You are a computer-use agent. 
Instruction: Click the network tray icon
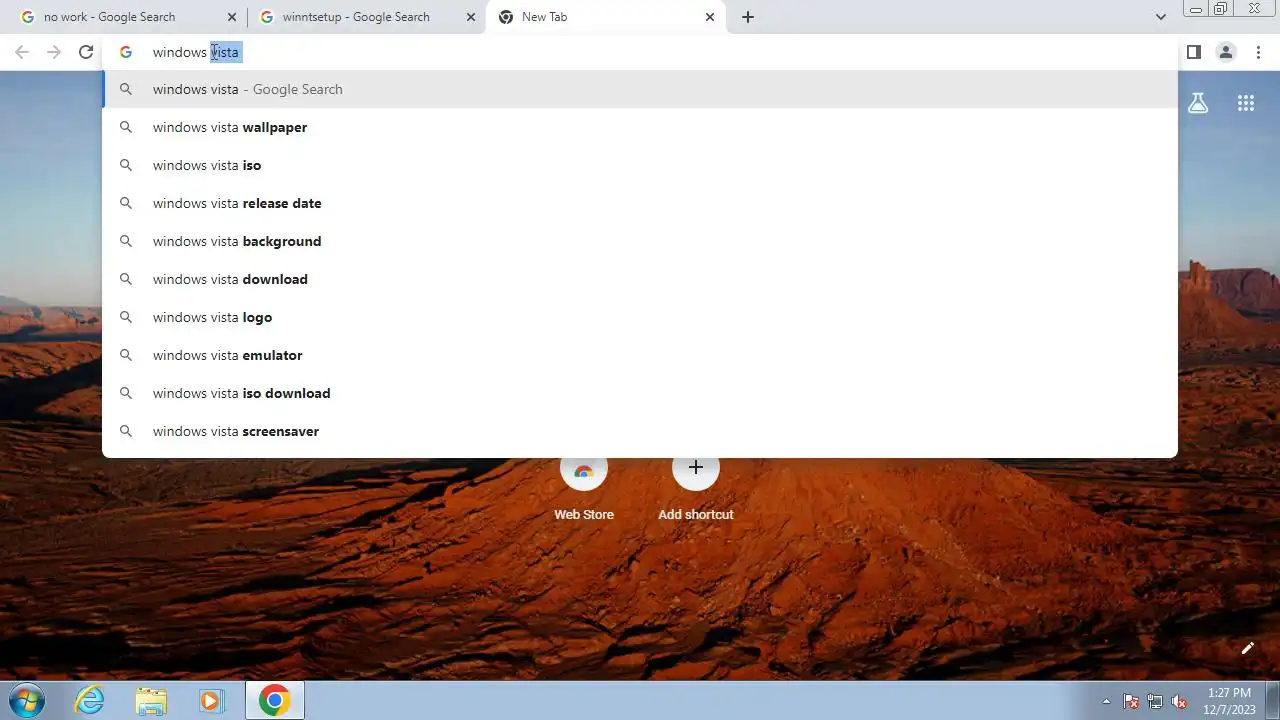click(x=1155, y=701)
